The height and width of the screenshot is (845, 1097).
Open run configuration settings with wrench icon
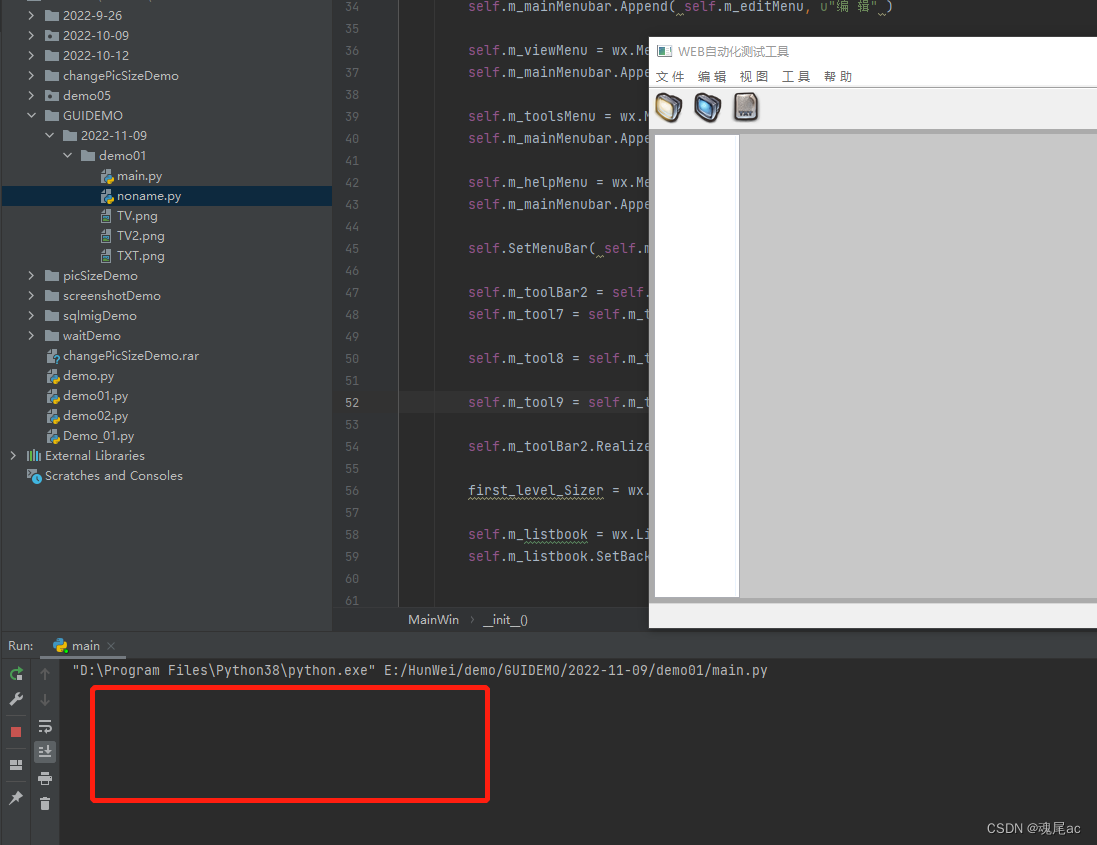[16, 699]
